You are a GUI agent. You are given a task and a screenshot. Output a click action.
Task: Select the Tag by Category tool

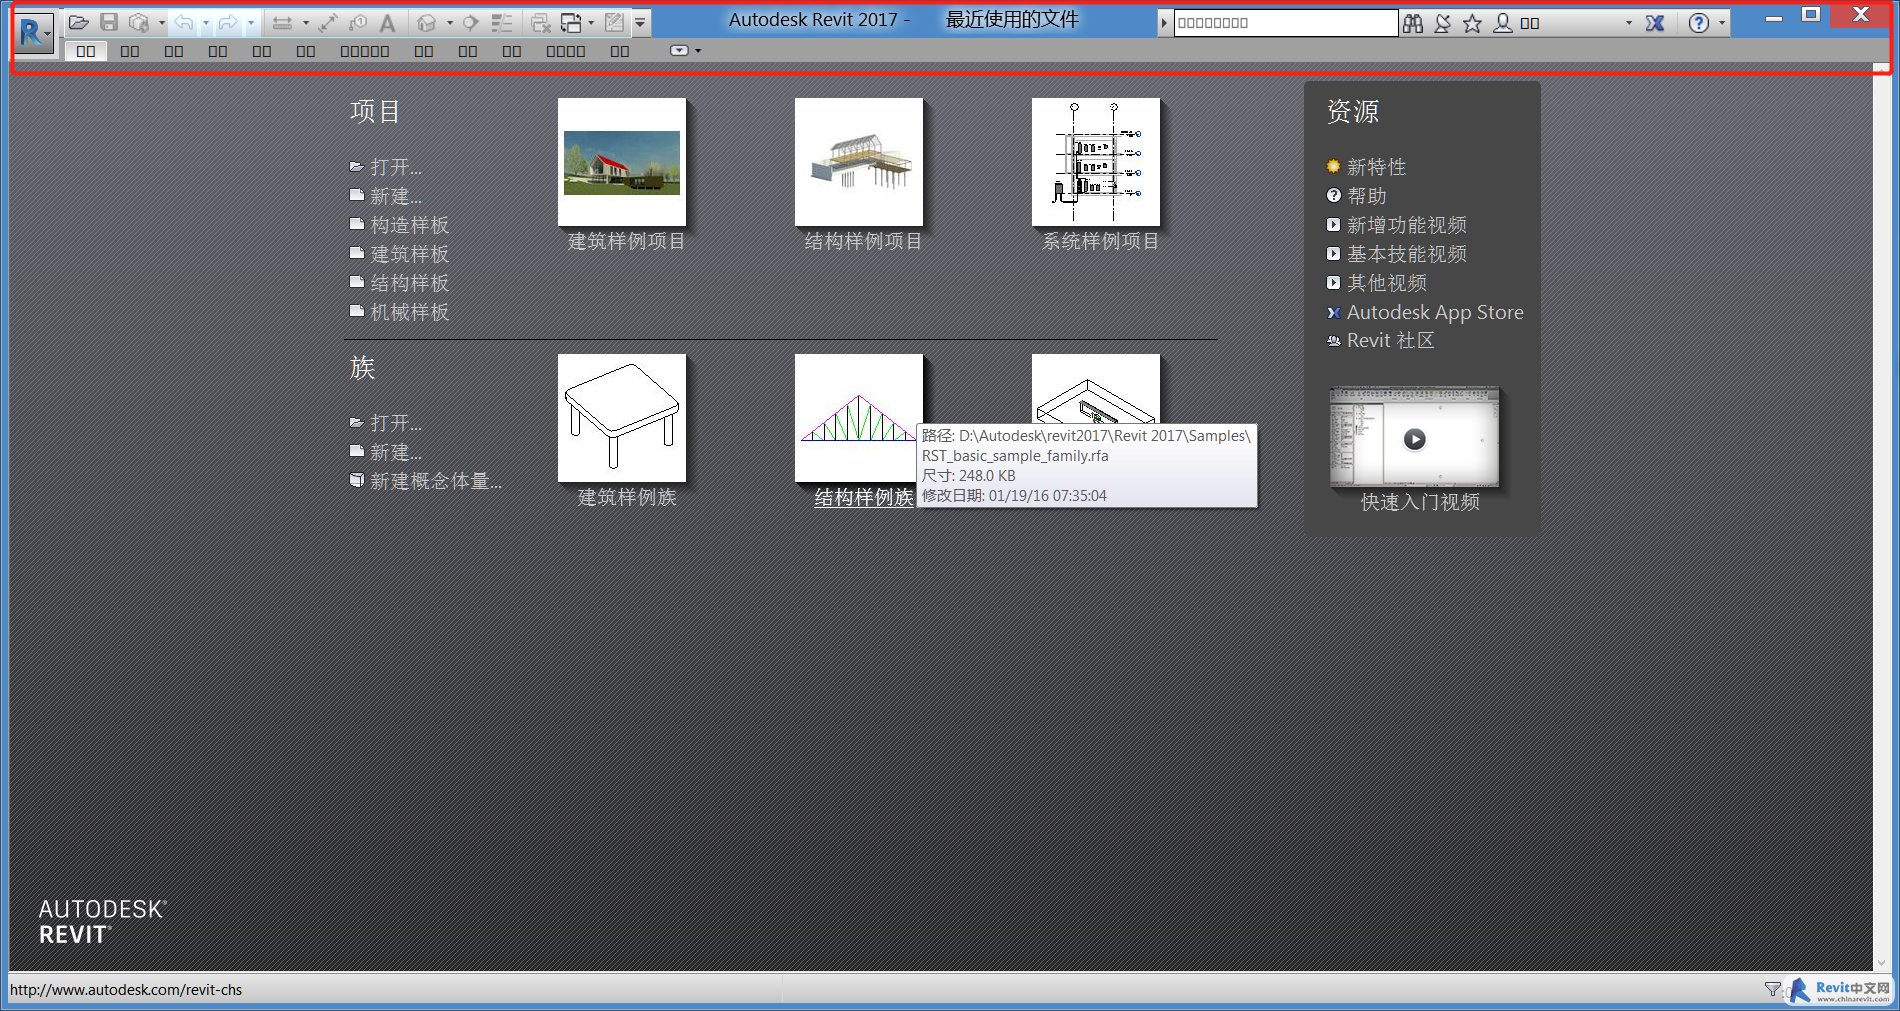pyautogui.click(x=358, y=22)
